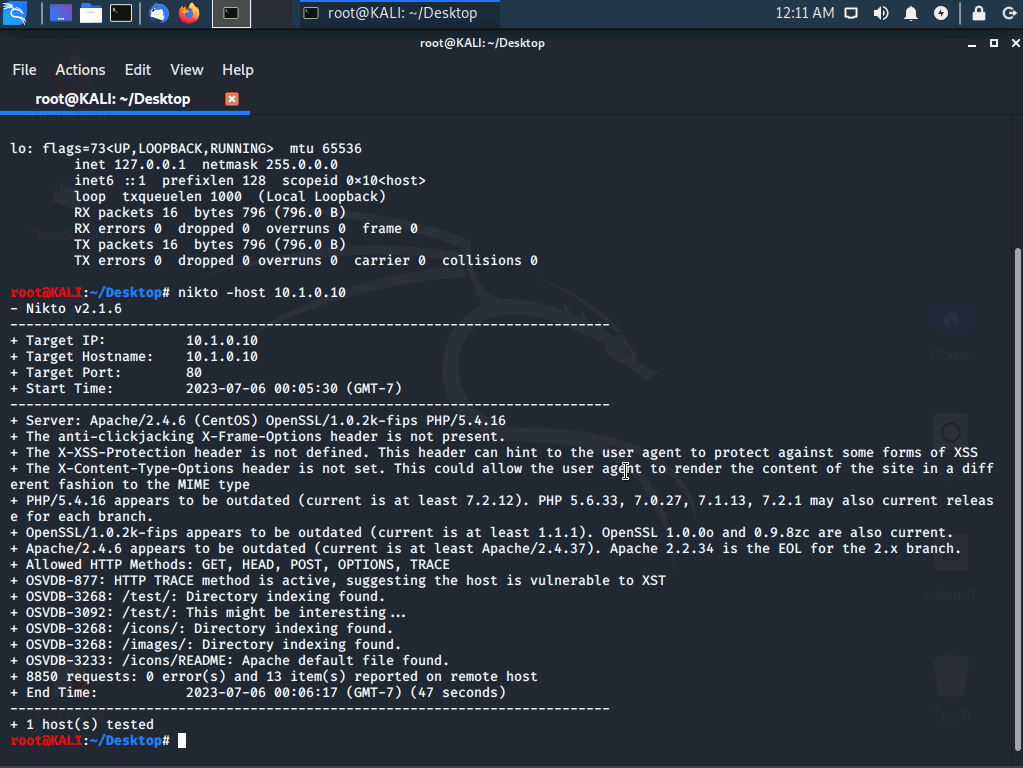This screenshot has height=768, width=1023.
Task: Click the 'OpenSSL/1.0.2k-fips appears to be outdated' line
Action: point(481,533)
